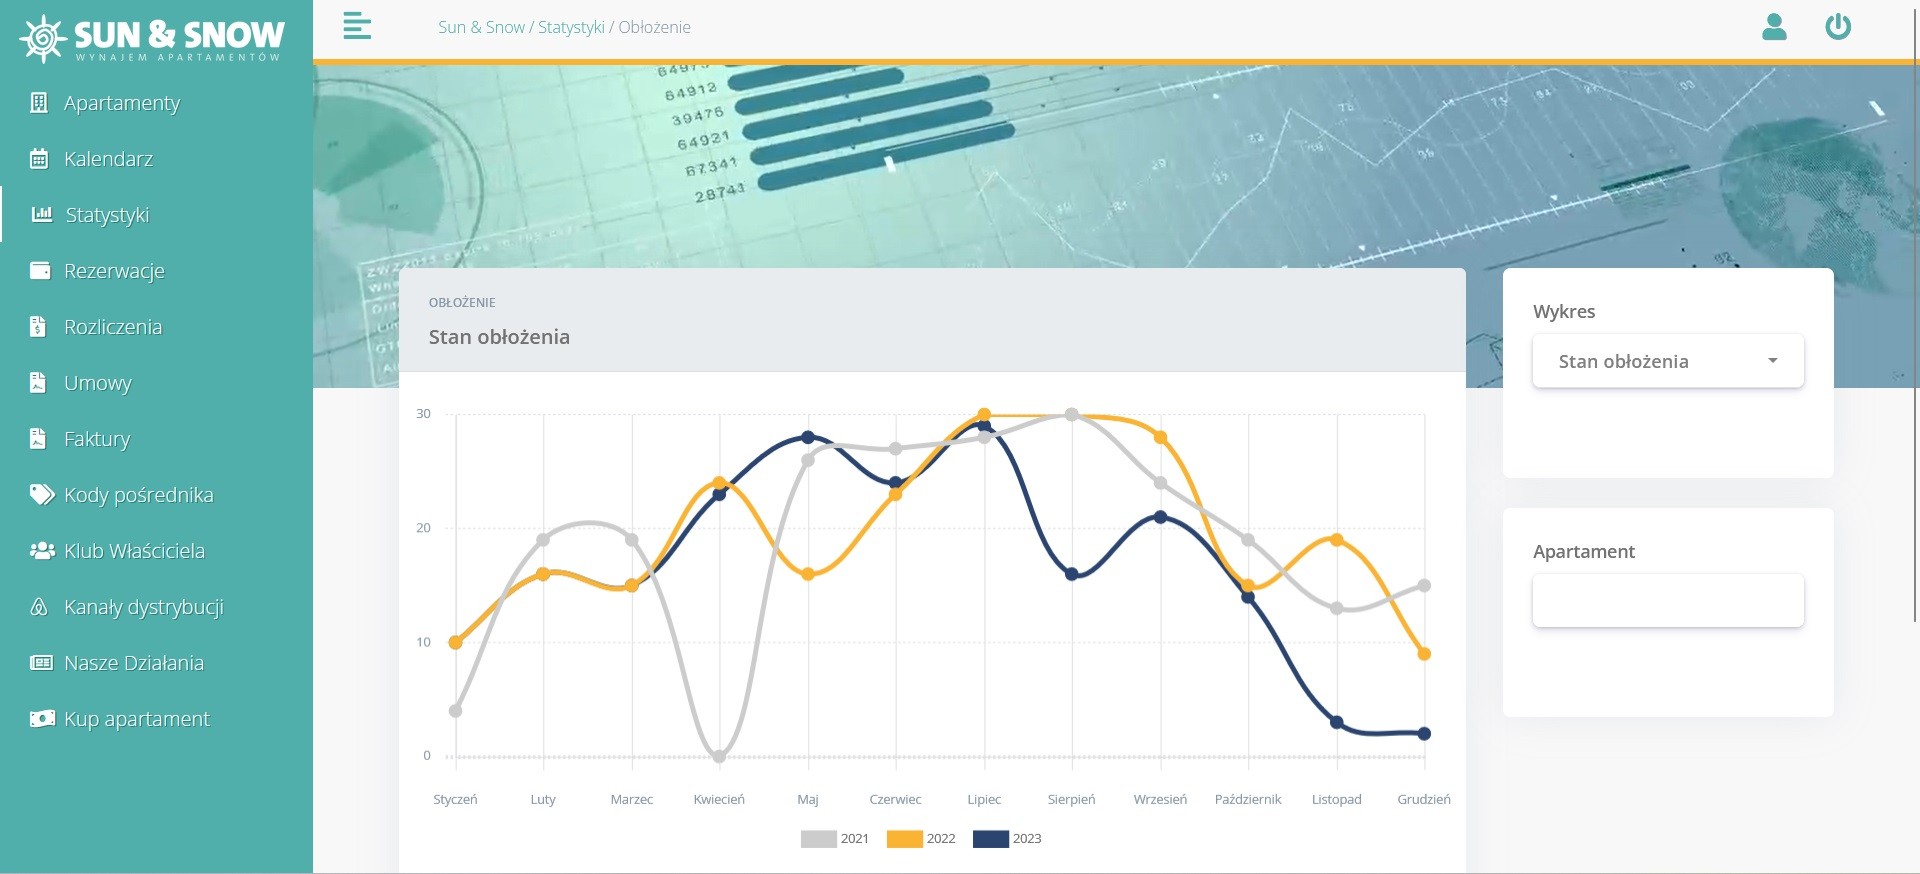Open the Stan obłożenia chart dropdown

pos(1667,361)
